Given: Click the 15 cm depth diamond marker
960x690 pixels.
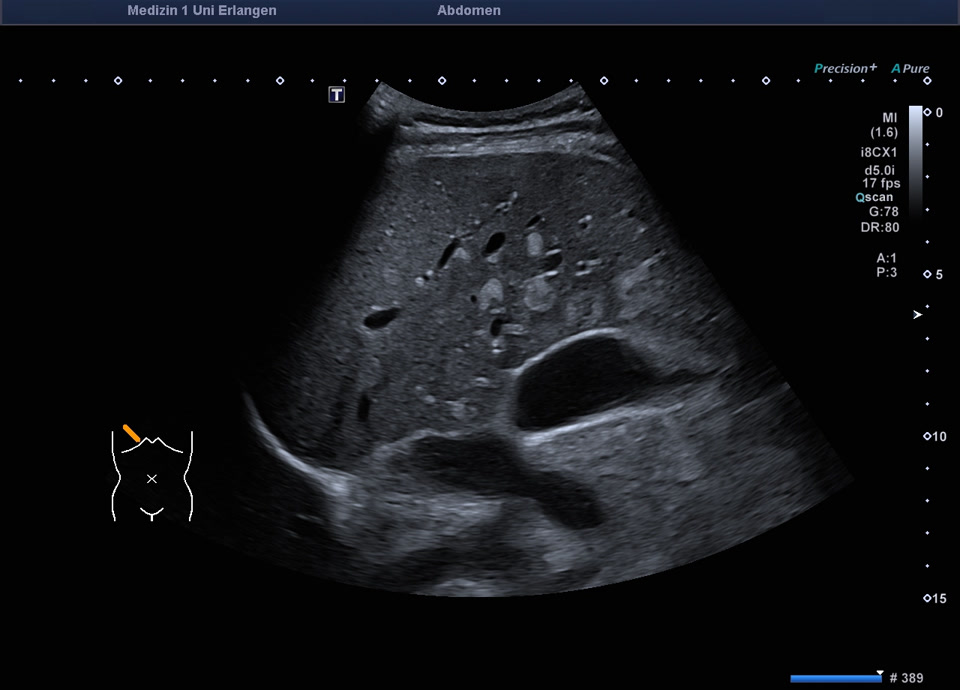Looking at the screenshot, I should point(927,598).
